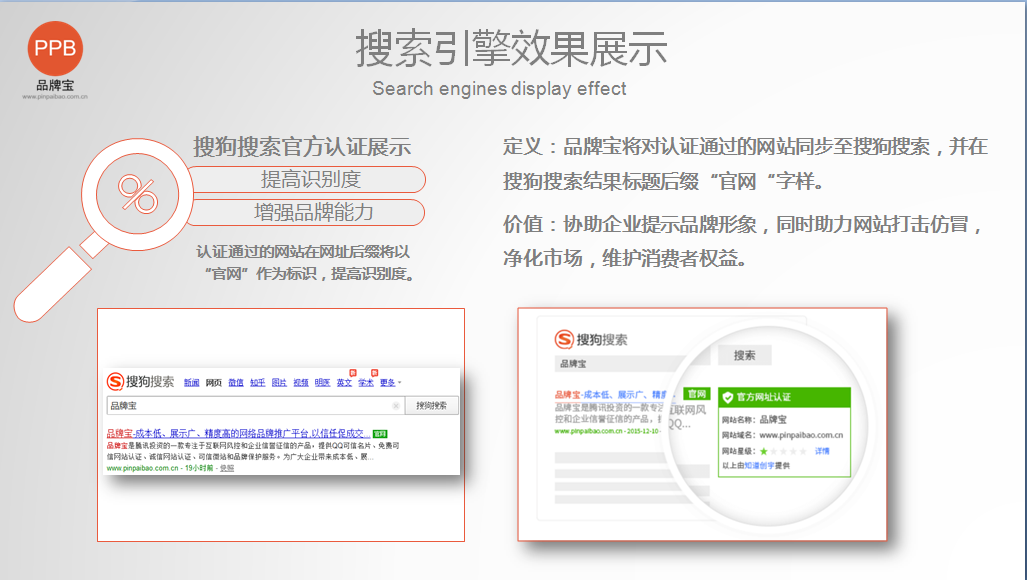
Task: Click the 官方网址认证 green header
Action: pyautogui.click(x=785, y=397)
